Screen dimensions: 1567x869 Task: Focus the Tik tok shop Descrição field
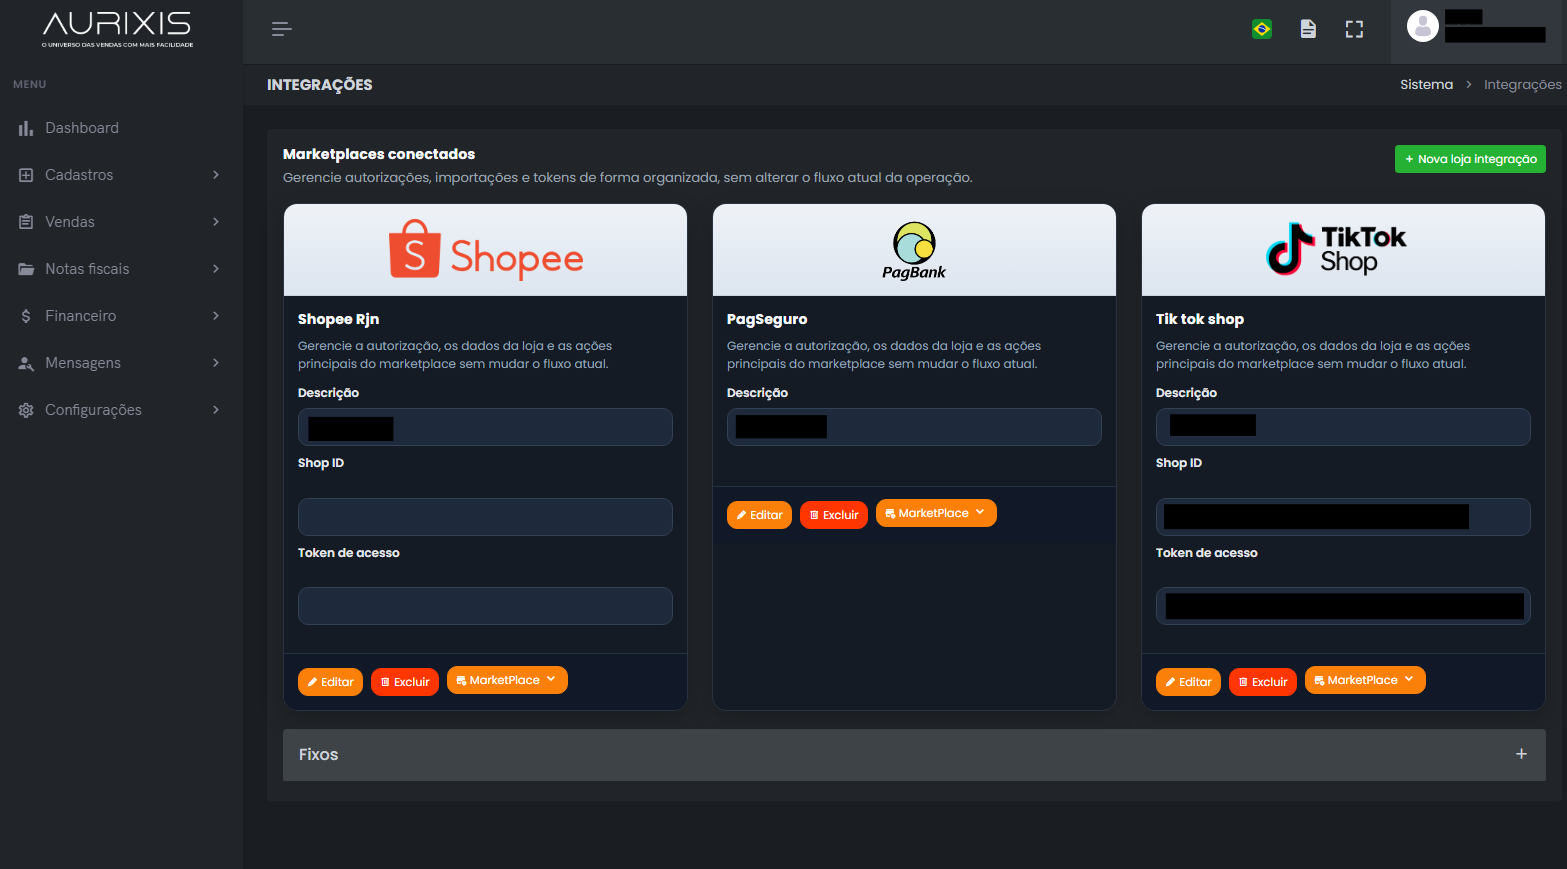[1343, 427]
